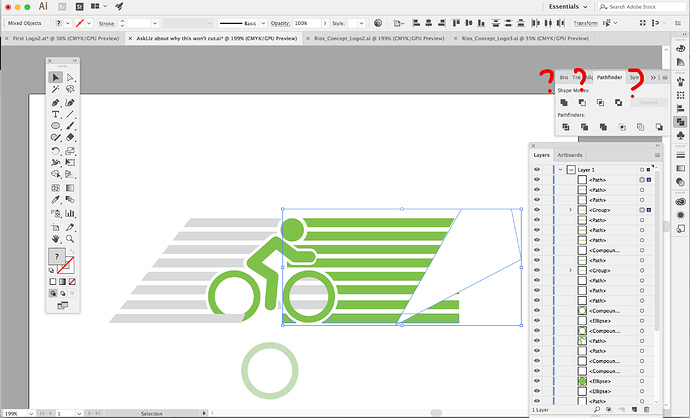This screenshot has width=690, height=418.
Task: Click the Search Adobe Stock field
Action: coord(642,7)
